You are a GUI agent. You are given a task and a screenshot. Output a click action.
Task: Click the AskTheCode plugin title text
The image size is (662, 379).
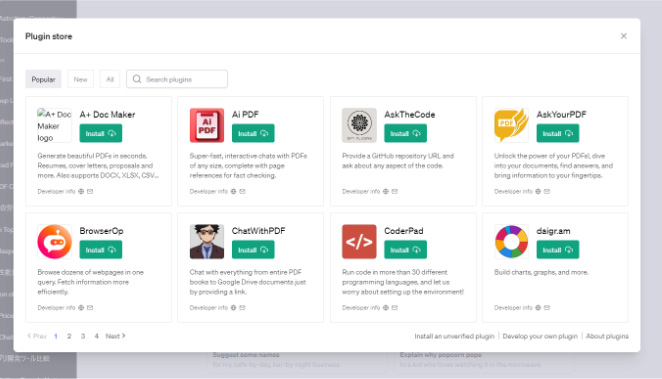(410, 114)
